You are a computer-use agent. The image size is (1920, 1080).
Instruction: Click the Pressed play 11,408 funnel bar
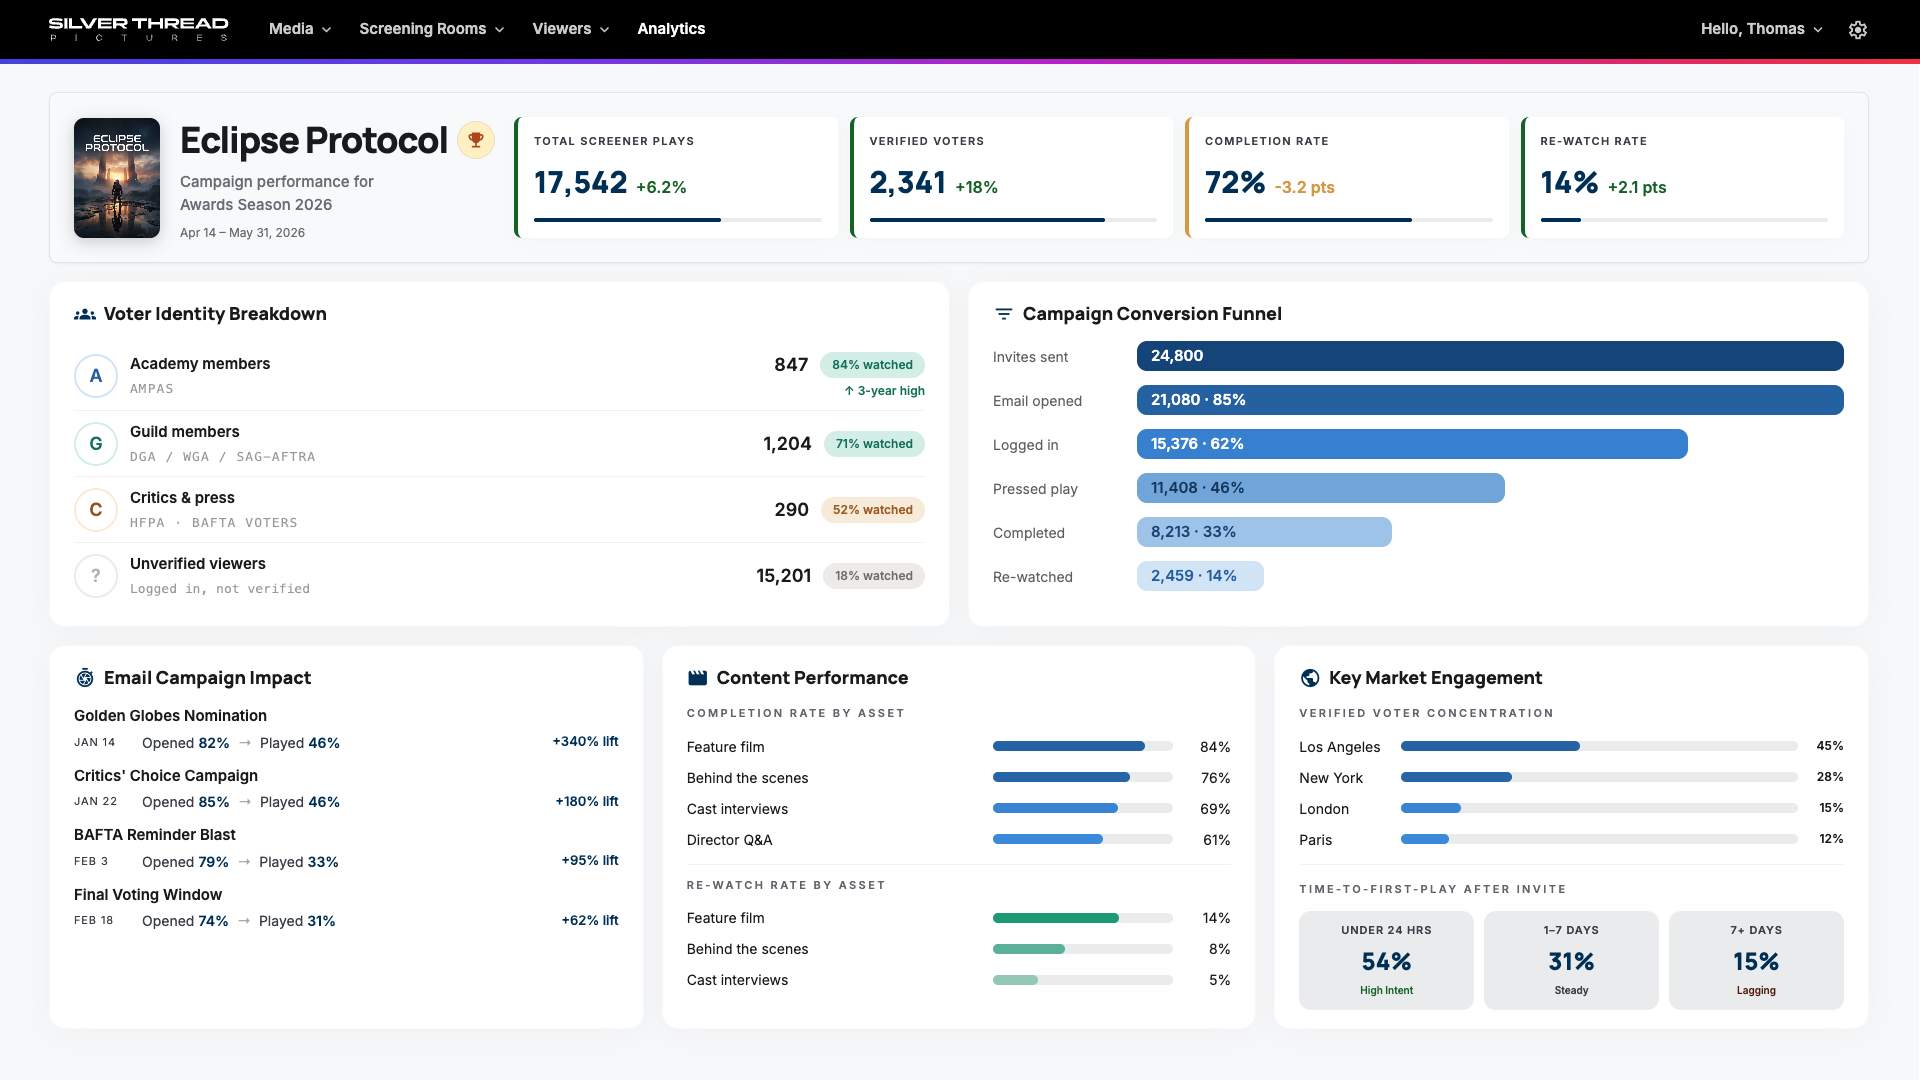click(1321, 488)
